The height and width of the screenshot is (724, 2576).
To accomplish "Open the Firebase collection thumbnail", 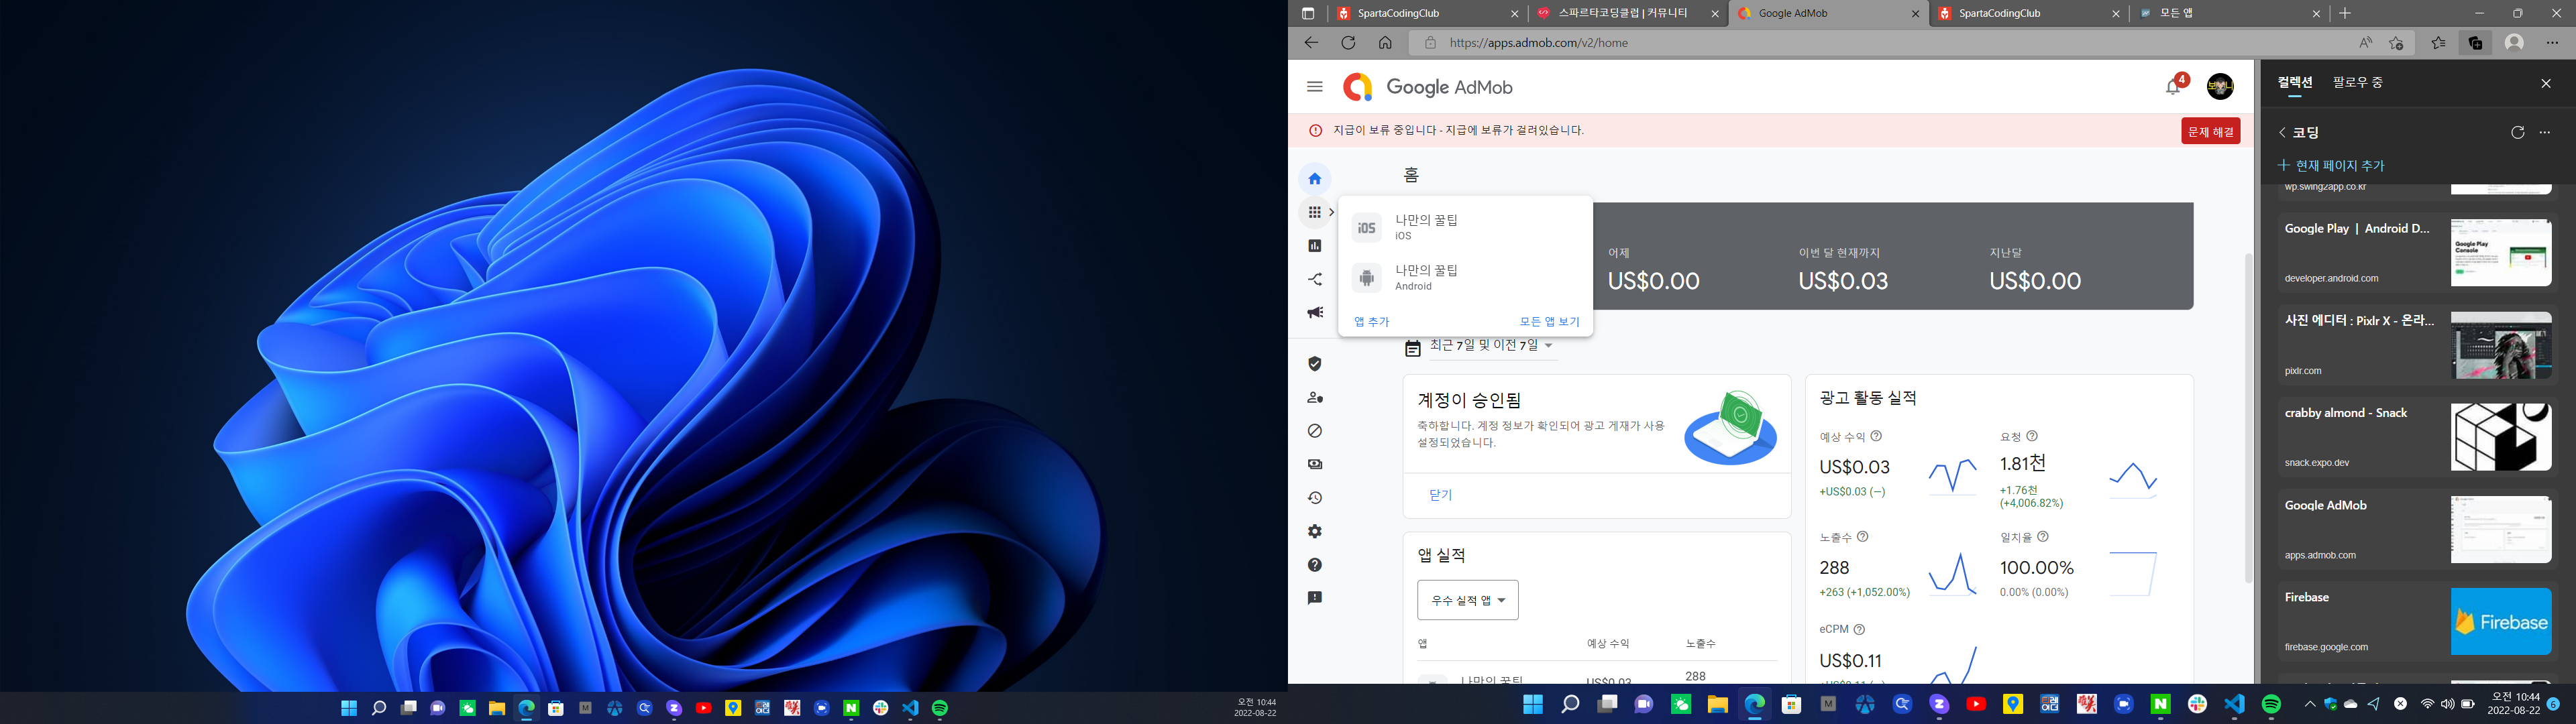I will coord(2500,621).
